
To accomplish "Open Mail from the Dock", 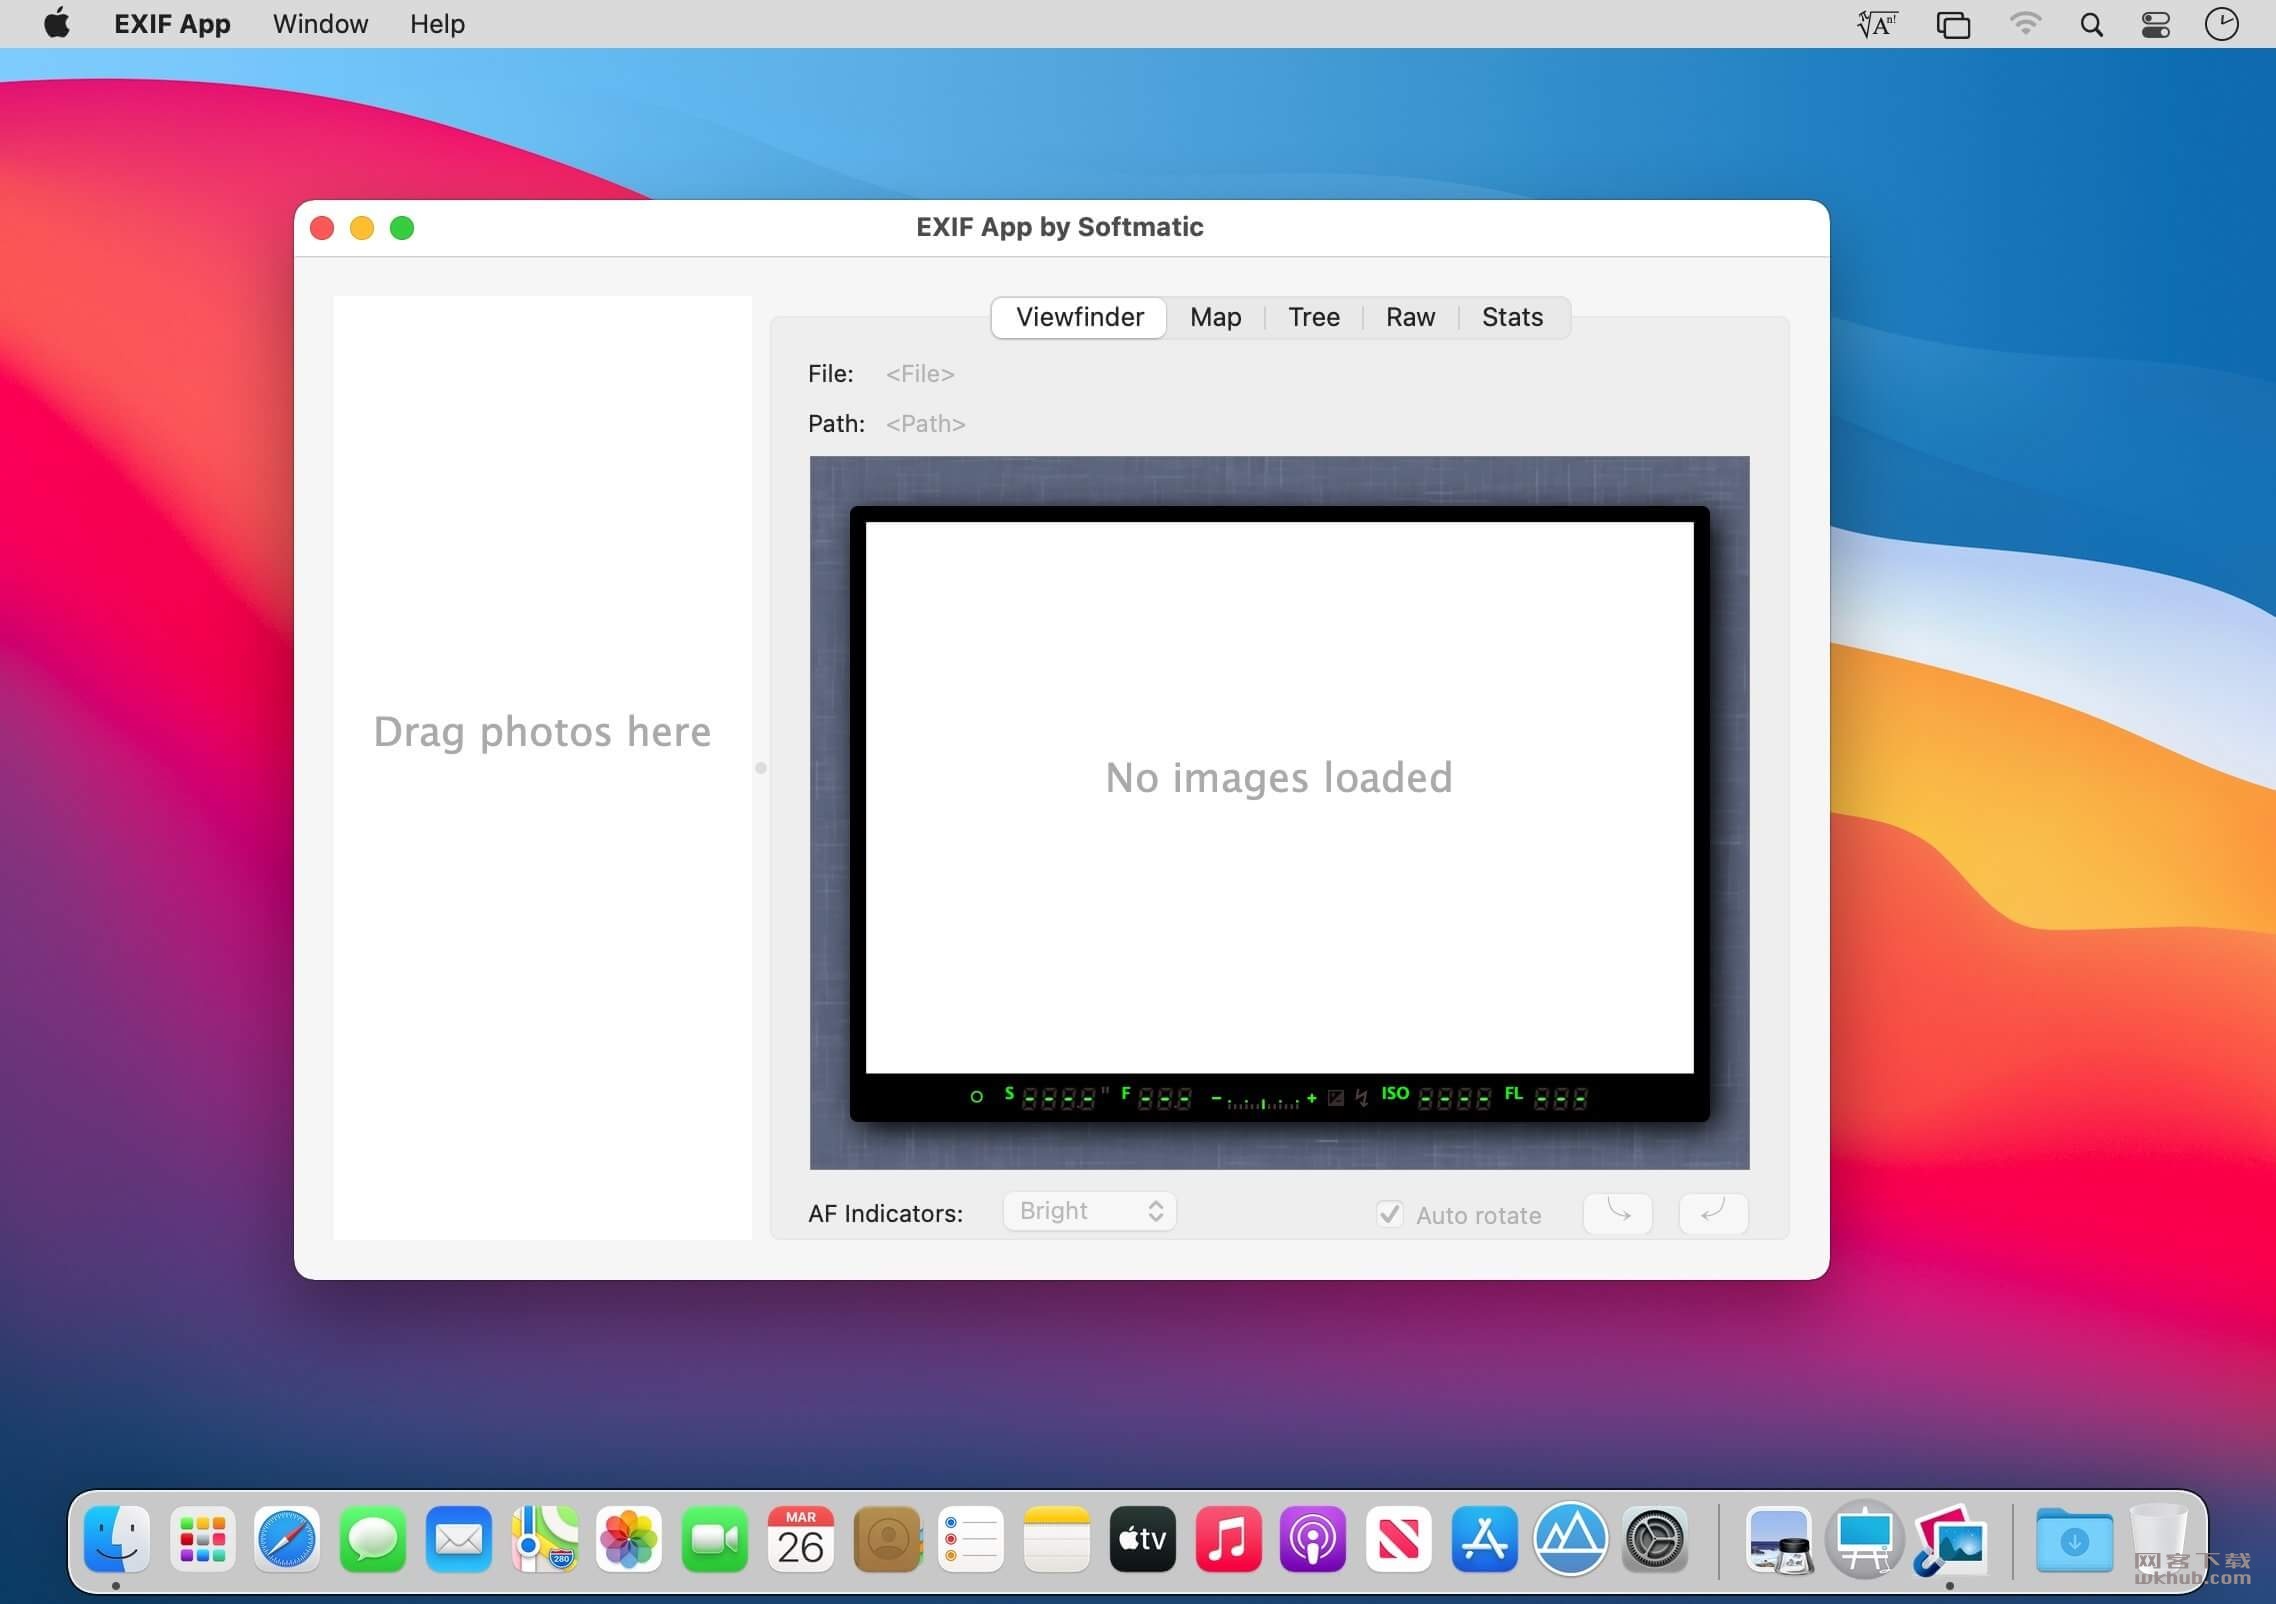I will point(459,1538).
